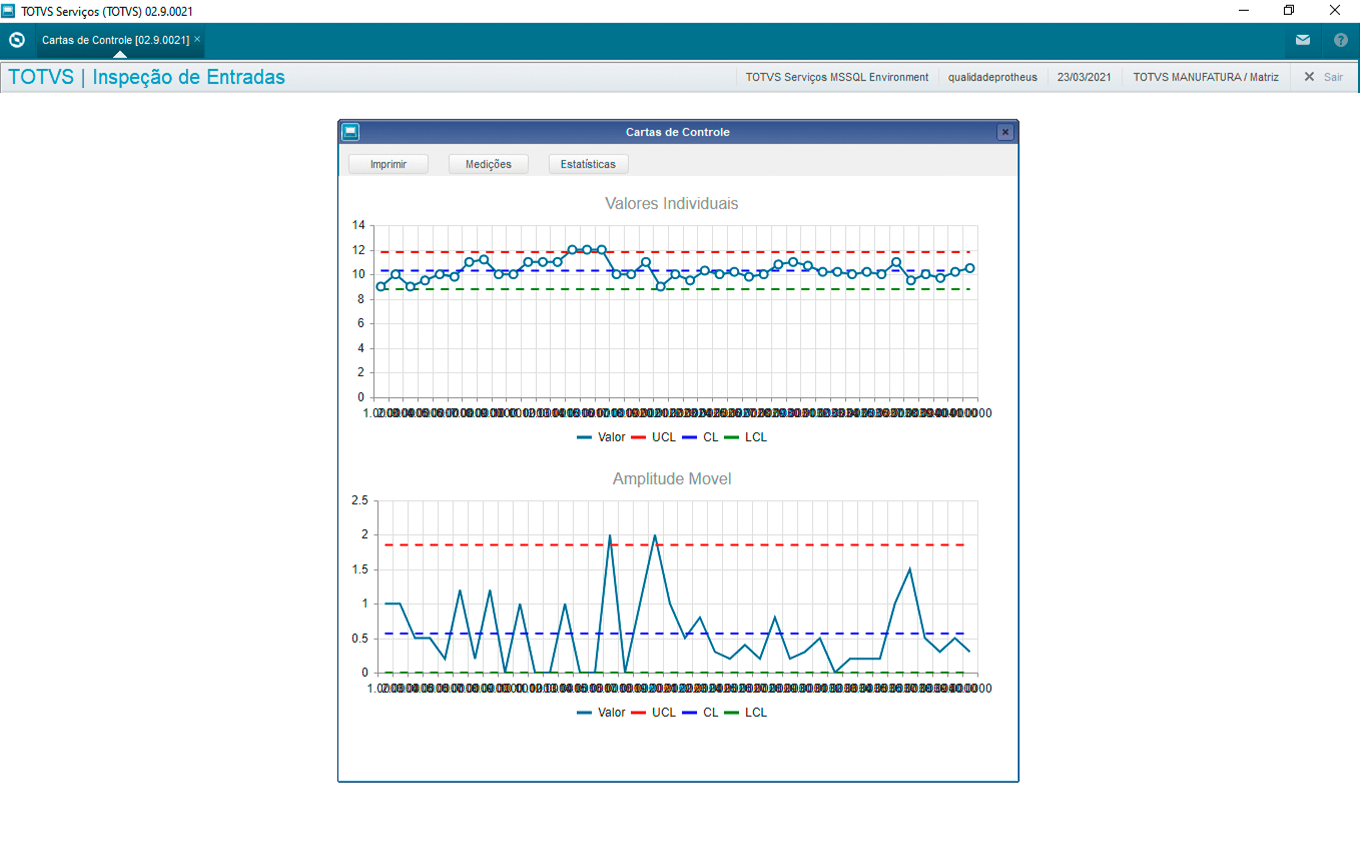The width and height of the screenshot is (1360, 850).
Task: Close the Cartas de Controle [02.9.0021] tab
Action: click(x=197, y=39)
